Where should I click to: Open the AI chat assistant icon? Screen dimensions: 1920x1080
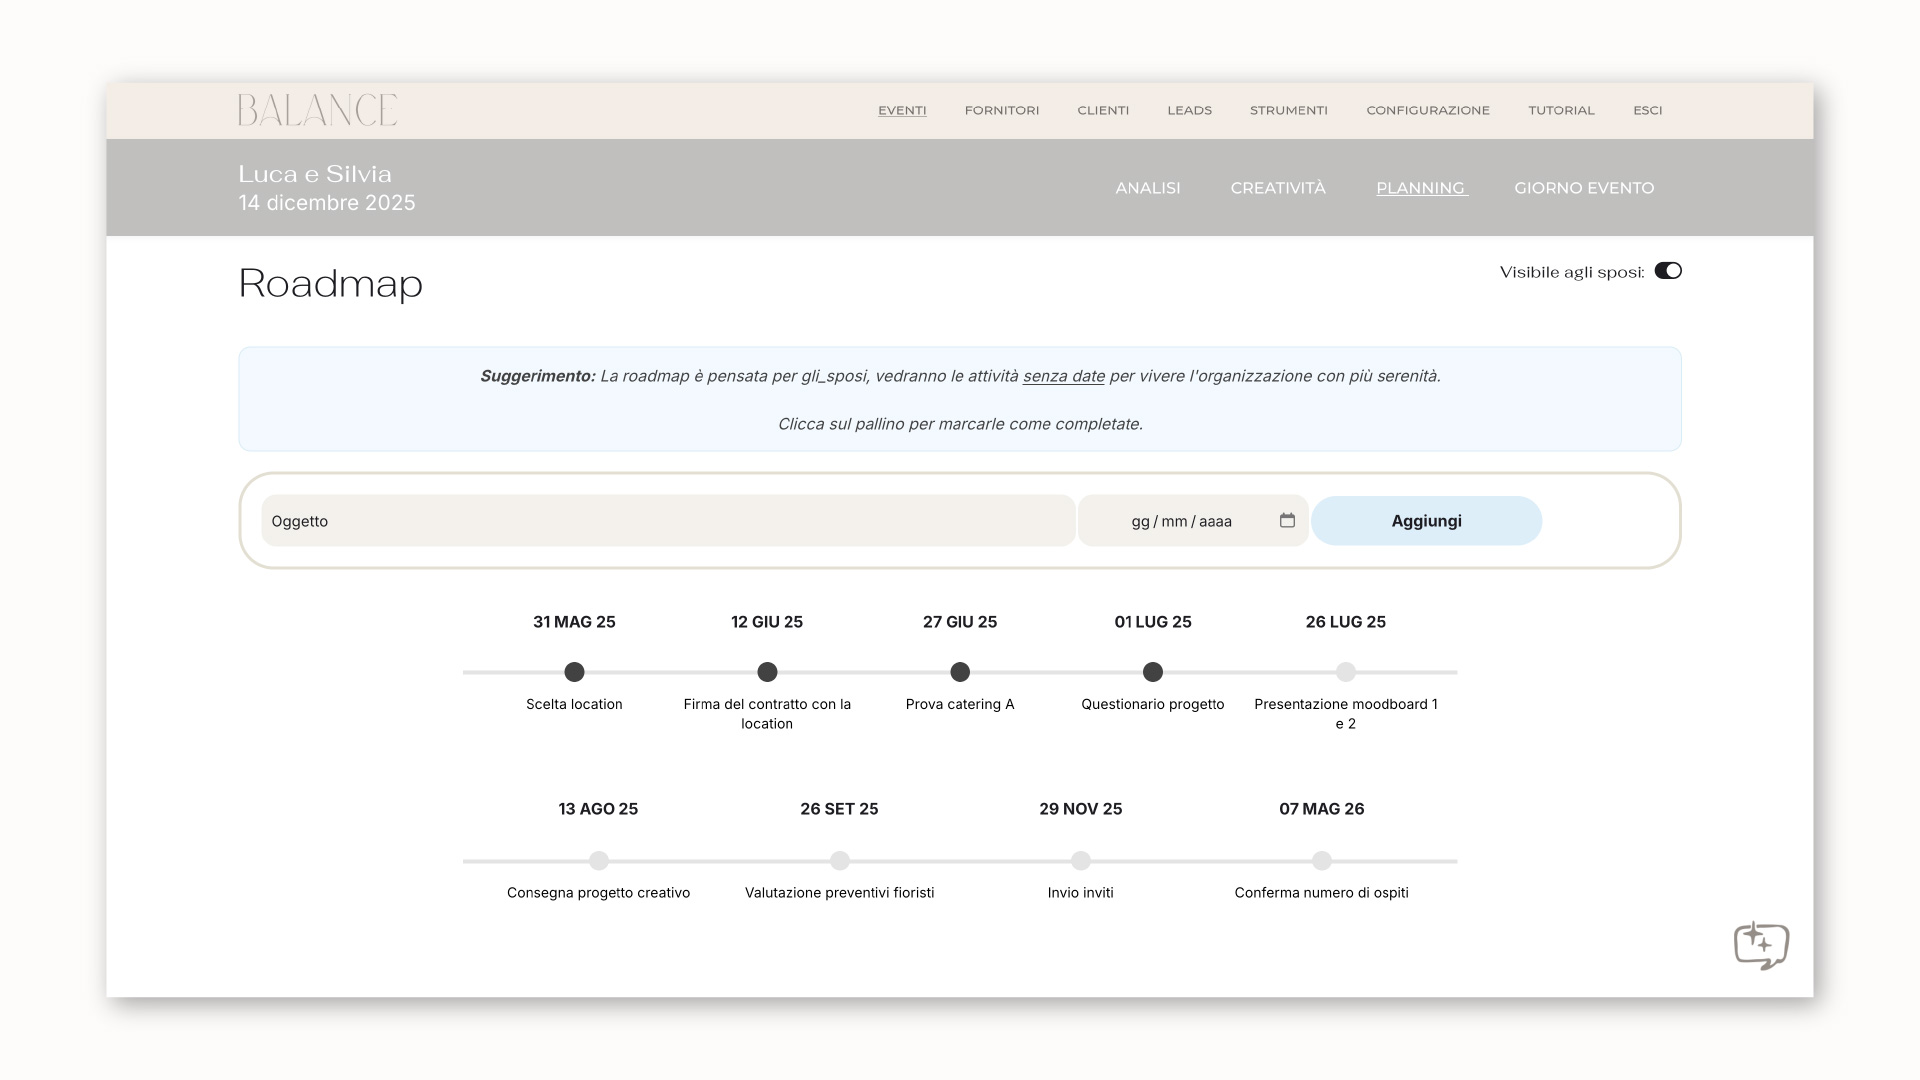[1760, 945]
